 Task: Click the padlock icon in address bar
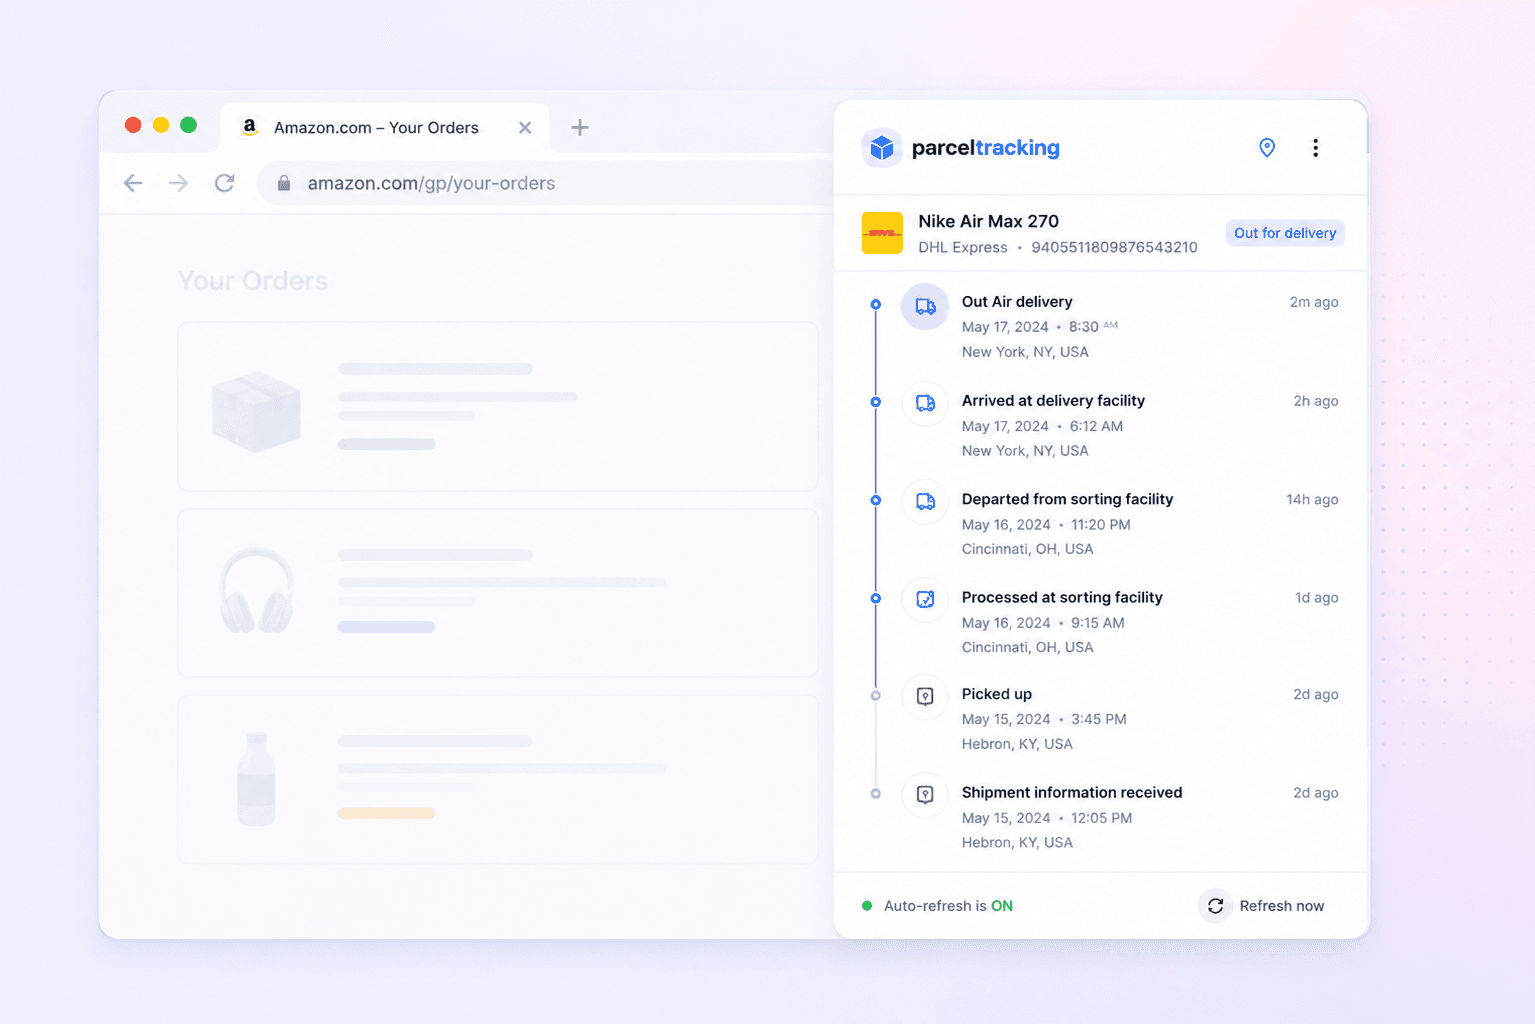[284, 183]
